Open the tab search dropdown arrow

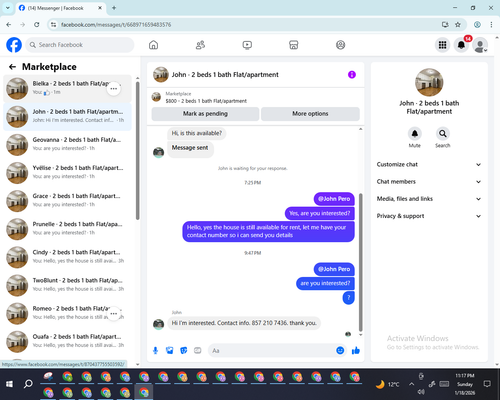click(7, 8)
